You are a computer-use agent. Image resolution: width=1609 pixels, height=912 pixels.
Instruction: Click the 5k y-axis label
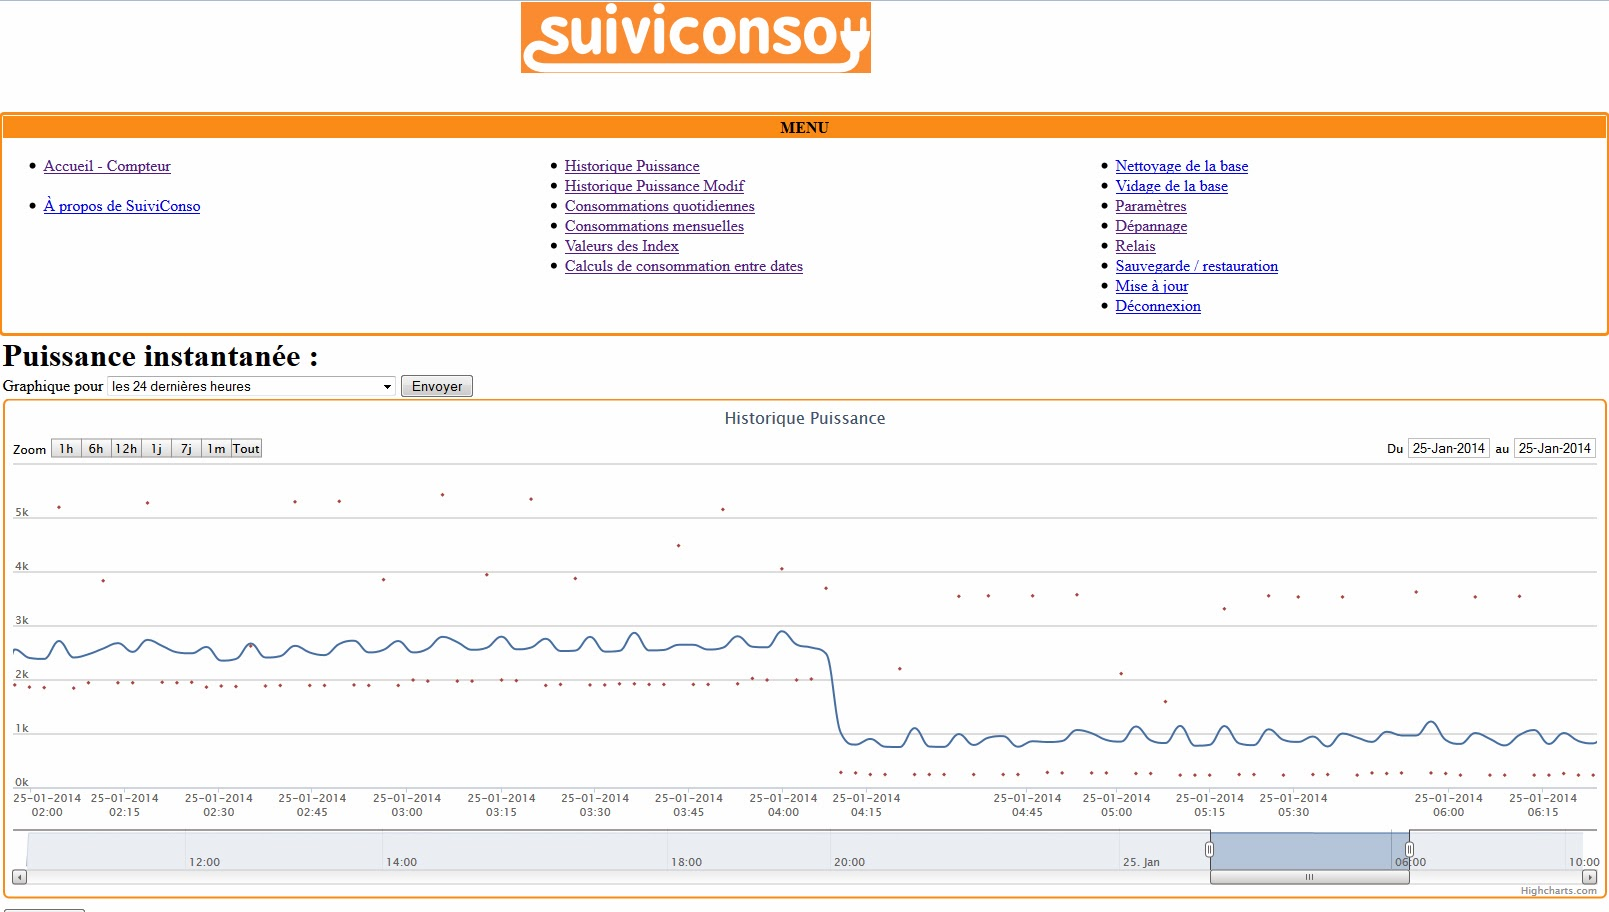21,512
